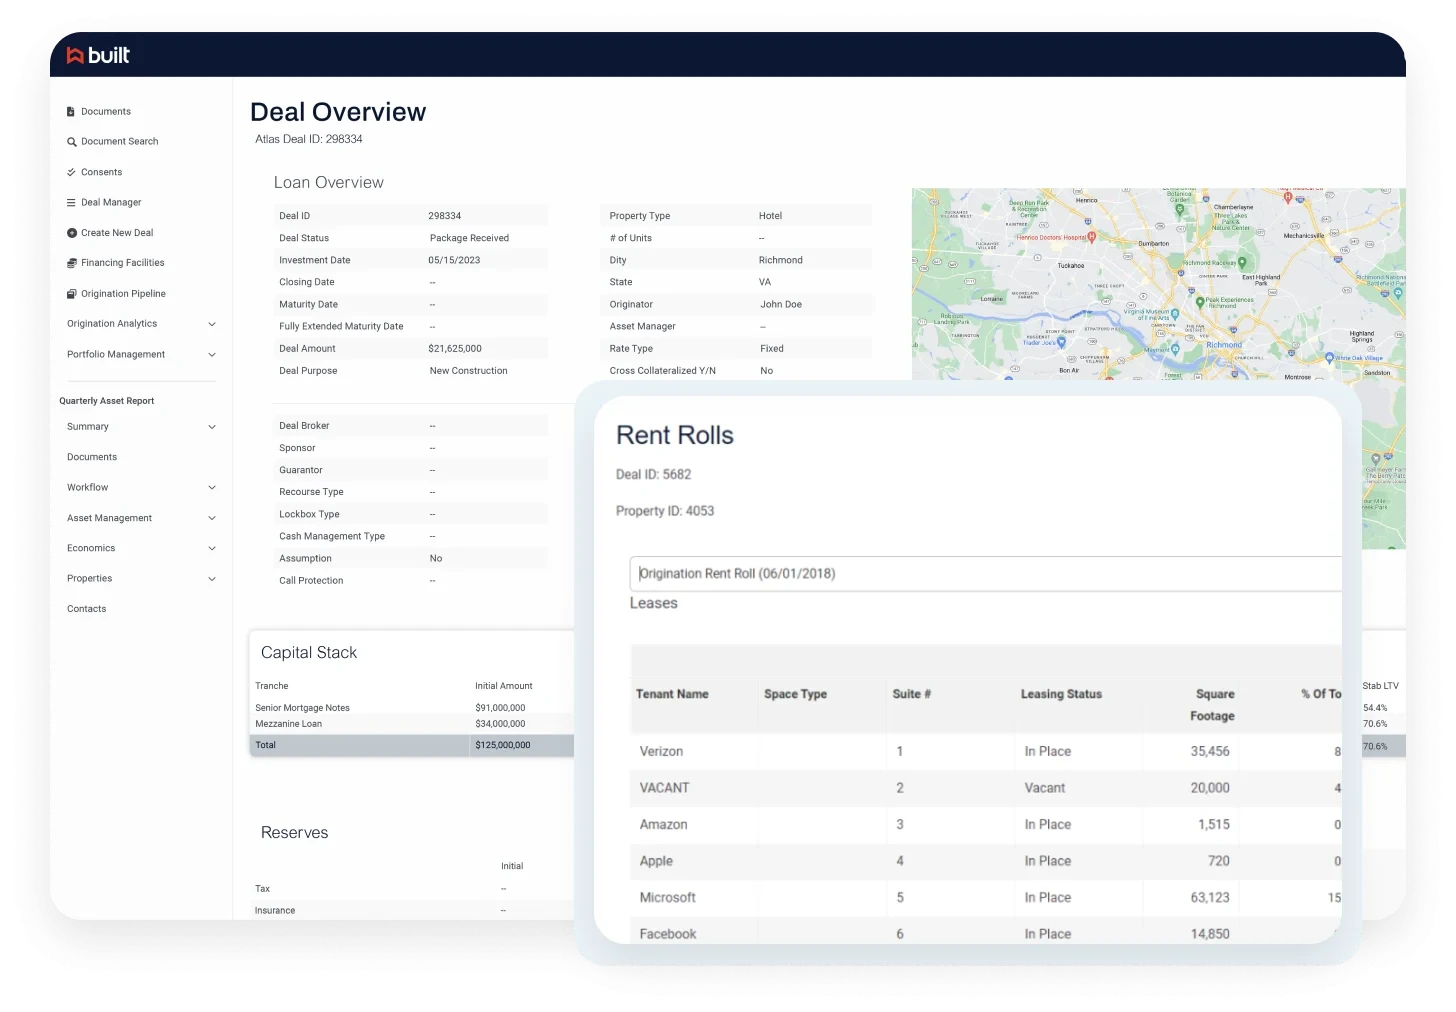Click the $91,000,000 initial amount
This screenshot has height=1012, width=1456.
click(x=500, y=708)
